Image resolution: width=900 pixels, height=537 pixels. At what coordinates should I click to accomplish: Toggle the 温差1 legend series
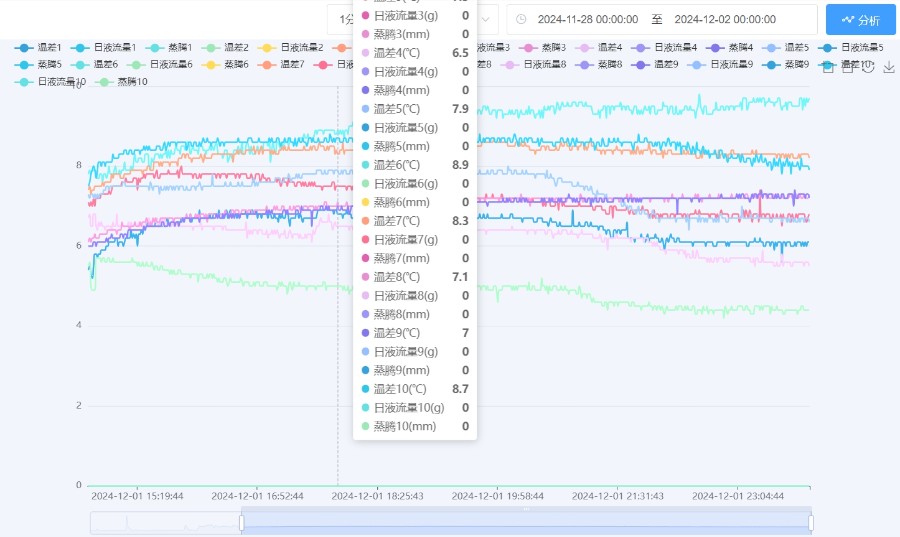(38, 48)
